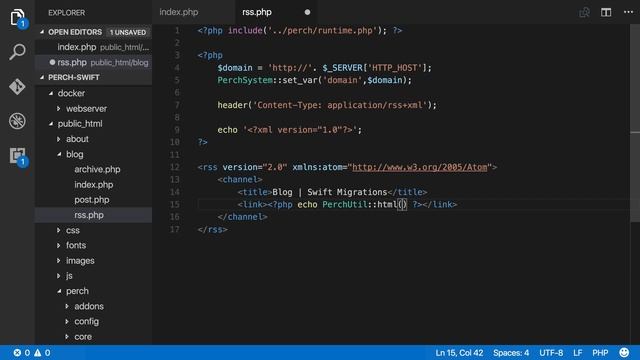
Task: Place cursor in the Blog | Swift Migrations title
Action: coord(329,192)
